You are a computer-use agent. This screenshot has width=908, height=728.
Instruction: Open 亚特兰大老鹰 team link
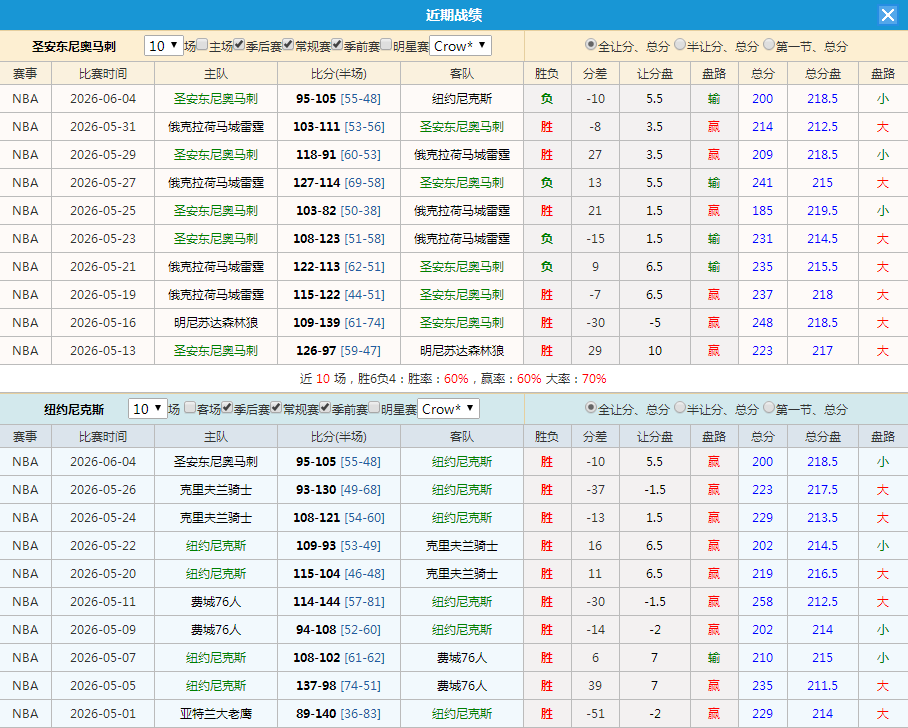click(x=216, y=714)
